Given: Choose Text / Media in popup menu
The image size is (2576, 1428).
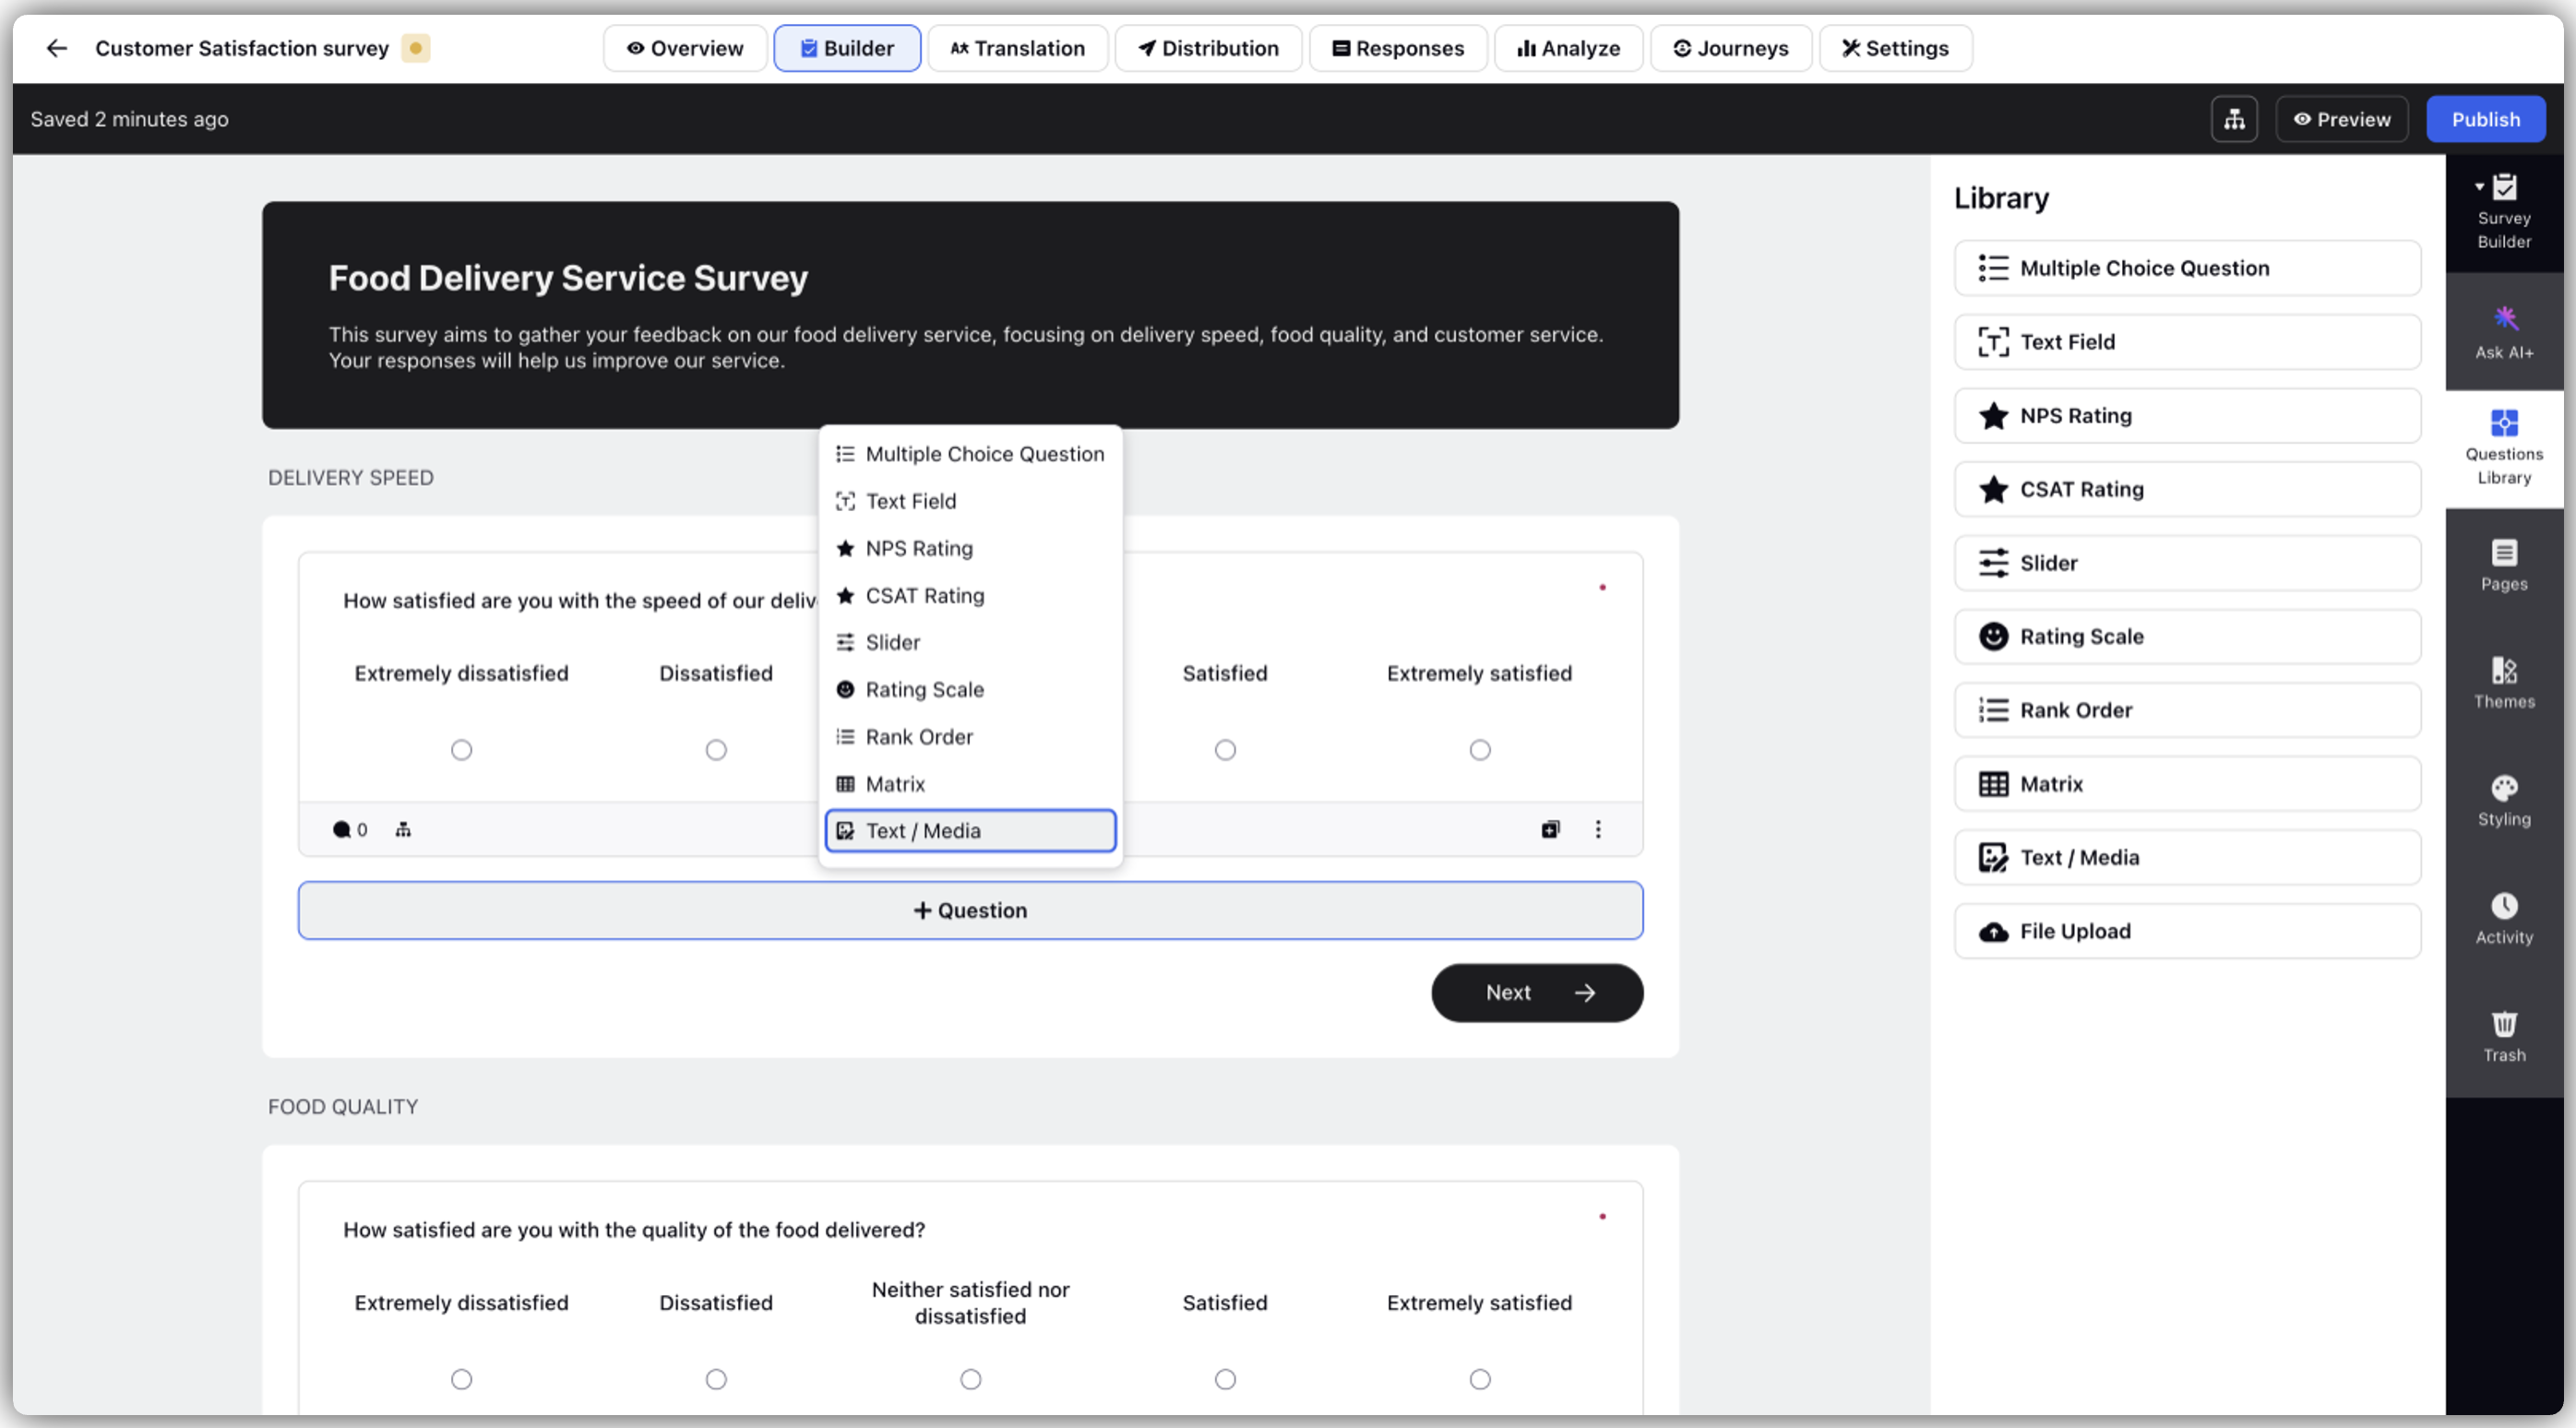Looking at the screenshot, I should (970, 831).
